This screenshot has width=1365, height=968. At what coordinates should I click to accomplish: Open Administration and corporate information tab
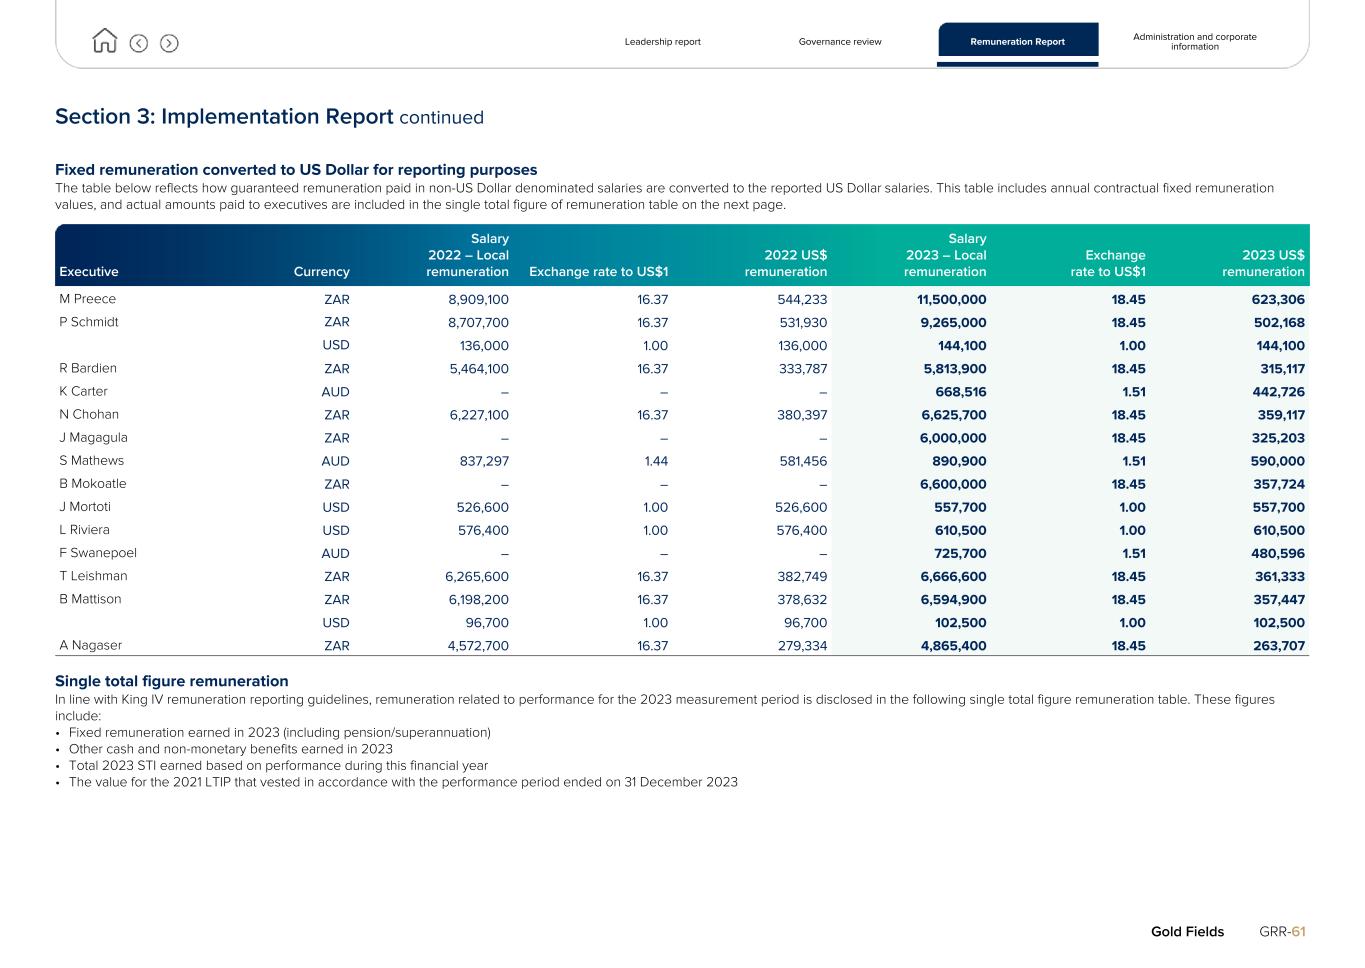tap(1194, 42)
